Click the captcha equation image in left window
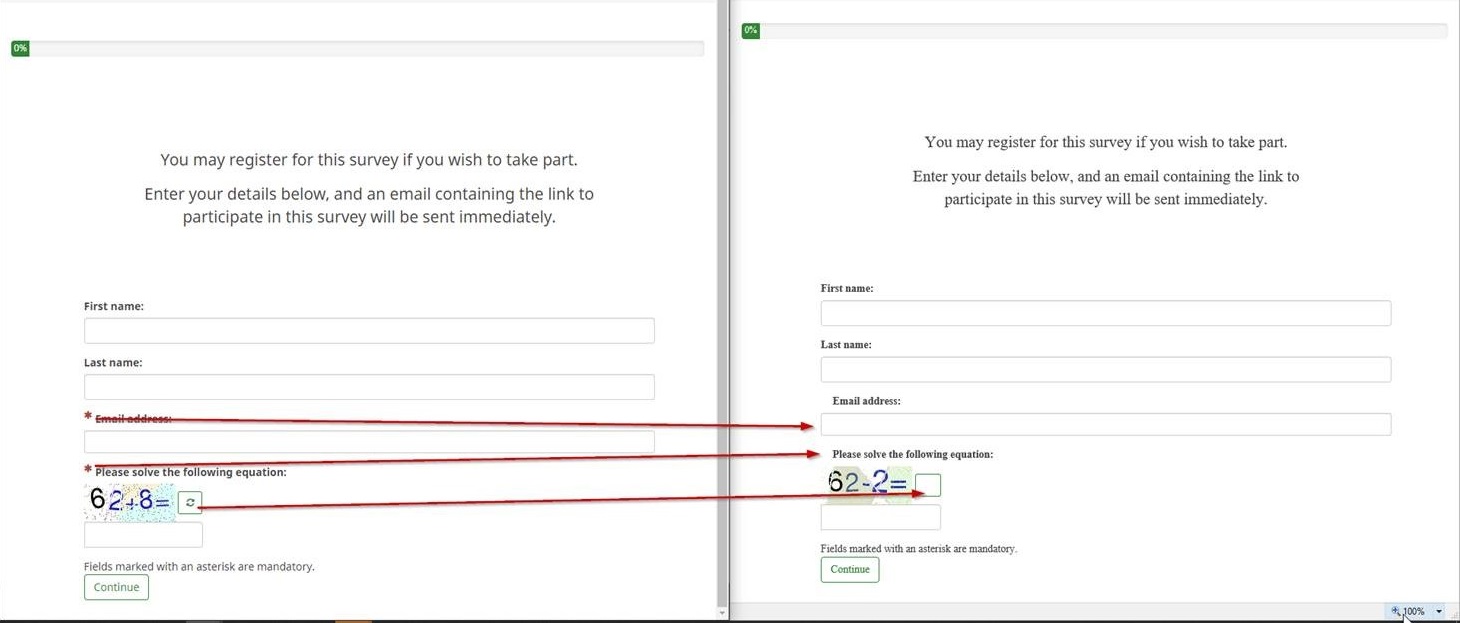This screenshot has width=1460, height=623. point(130,501)
